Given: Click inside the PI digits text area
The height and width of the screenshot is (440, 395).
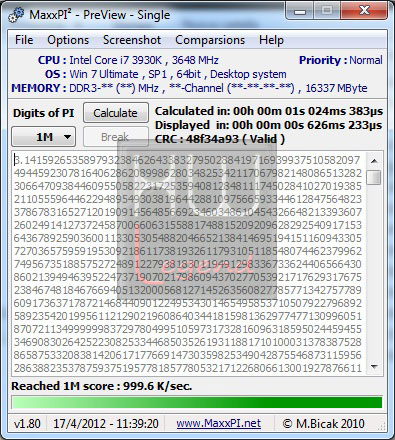Looking at the screenshot, I should tap(188, 264).
